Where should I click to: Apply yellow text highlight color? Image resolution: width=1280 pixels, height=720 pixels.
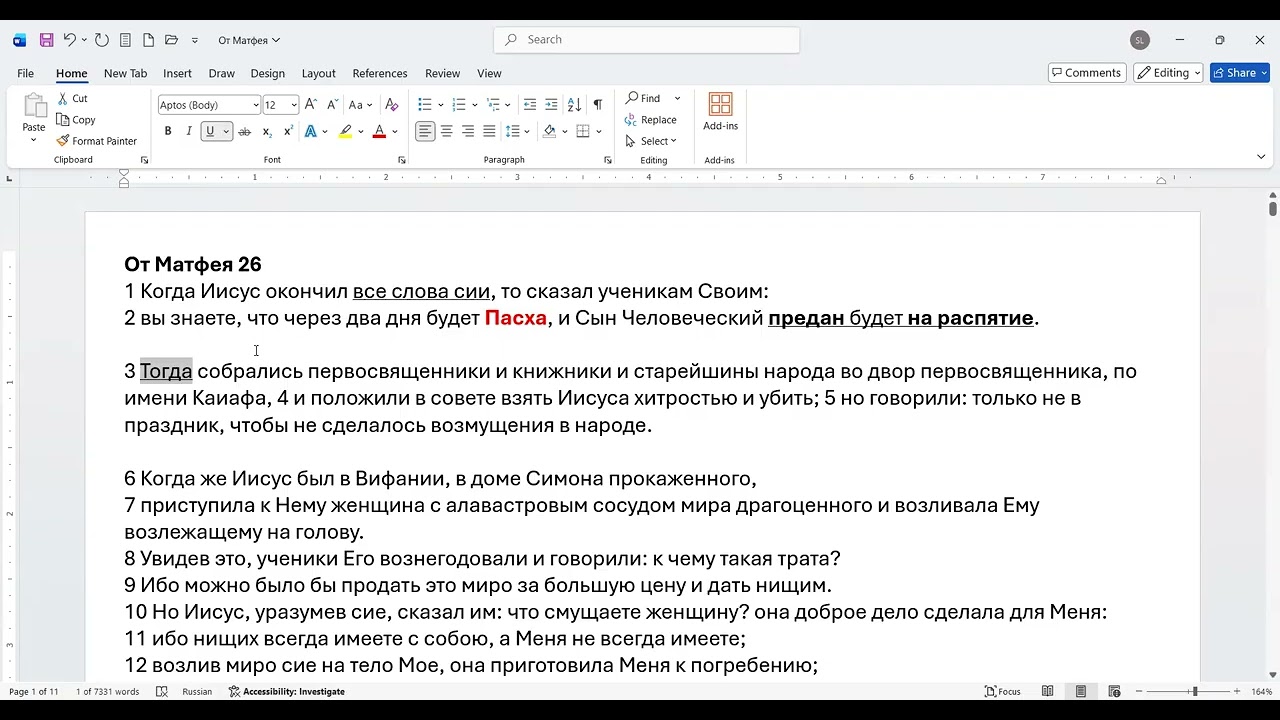pos(345,131)
